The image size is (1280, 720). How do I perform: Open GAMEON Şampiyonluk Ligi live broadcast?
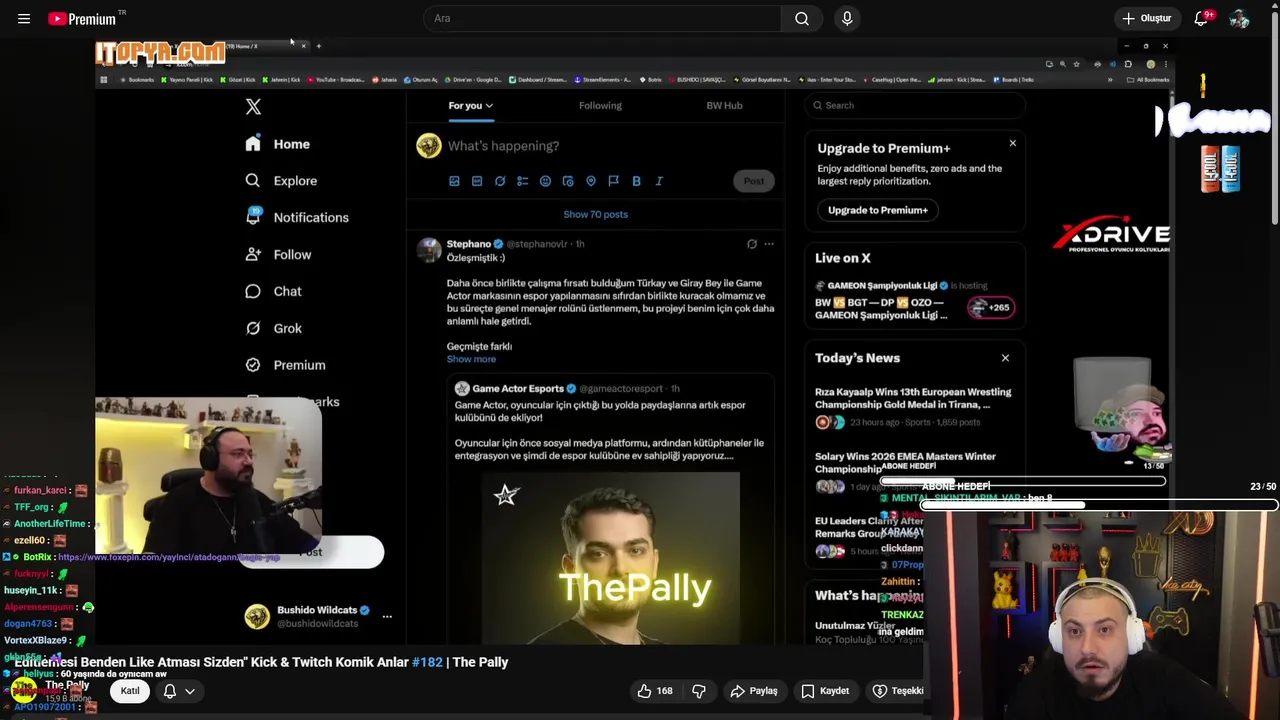tap(915, 300)
